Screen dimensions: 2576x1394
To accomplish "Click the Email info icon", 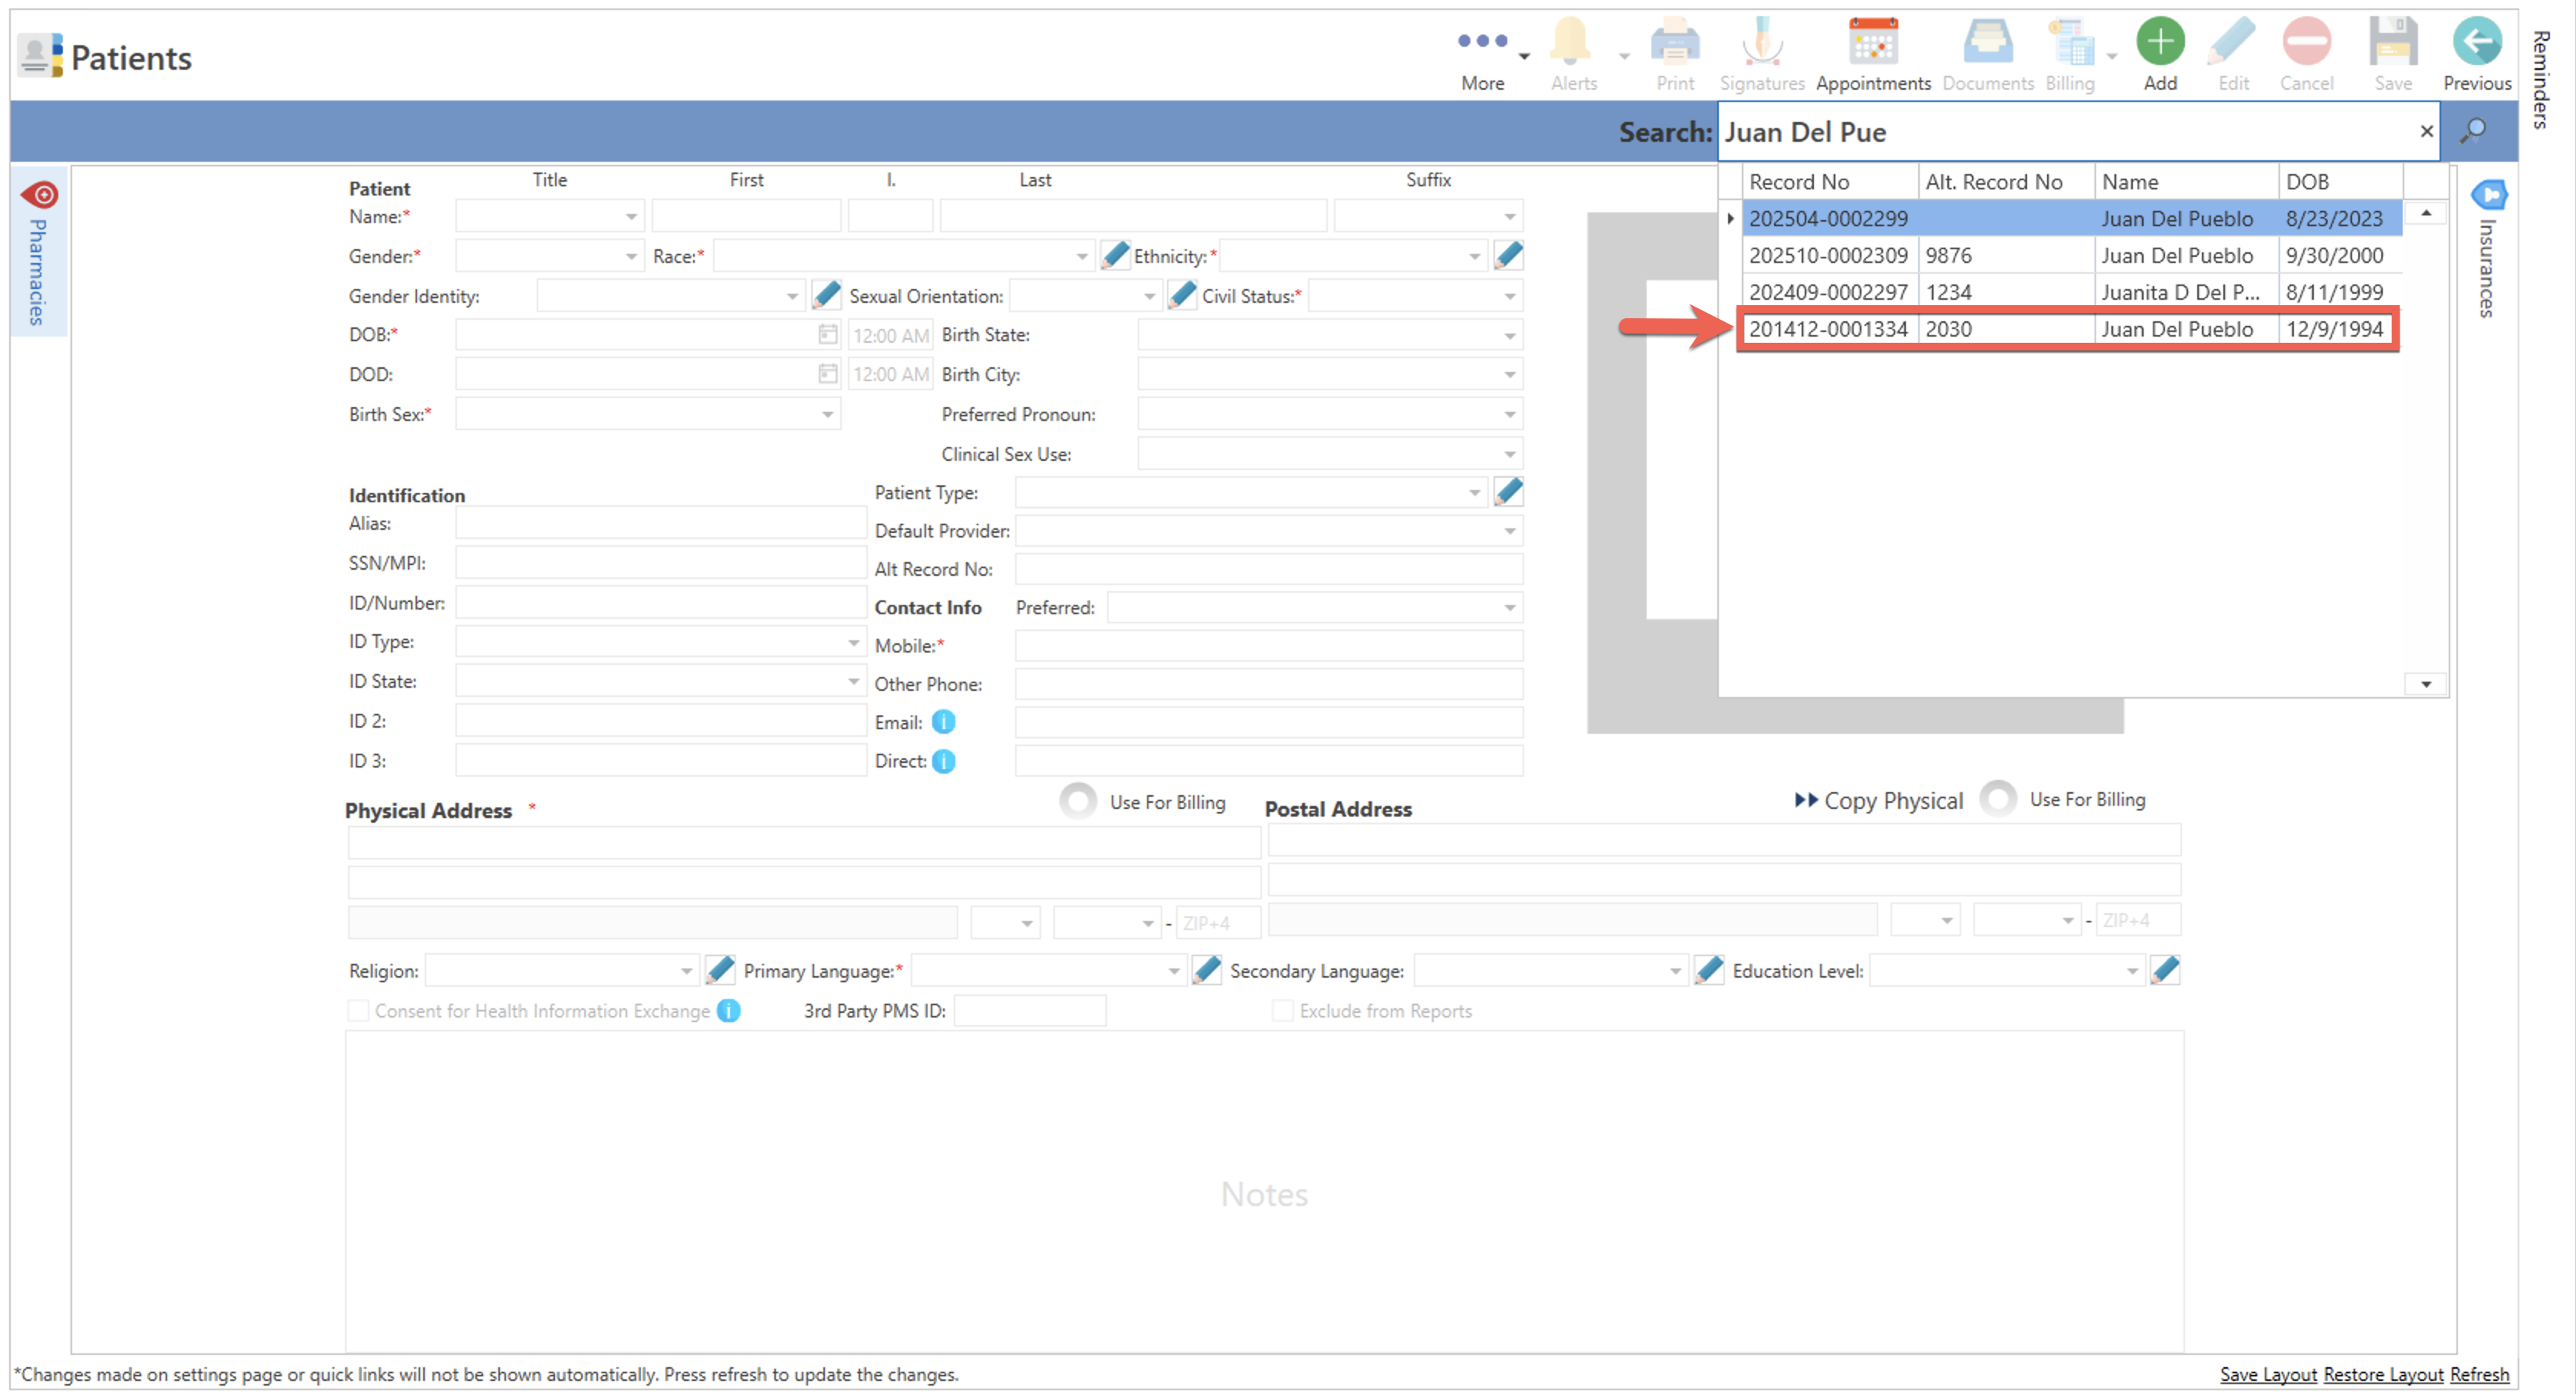I will [943, 722].
